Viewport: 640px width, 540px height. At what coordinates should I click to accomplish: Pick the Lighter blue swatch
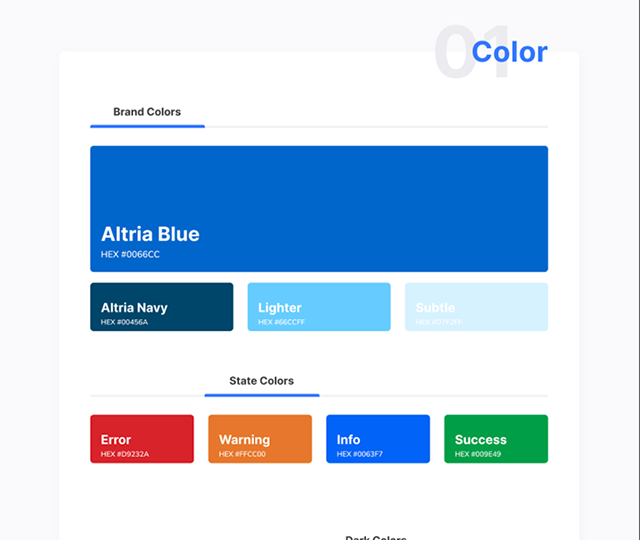pos(319,307)
